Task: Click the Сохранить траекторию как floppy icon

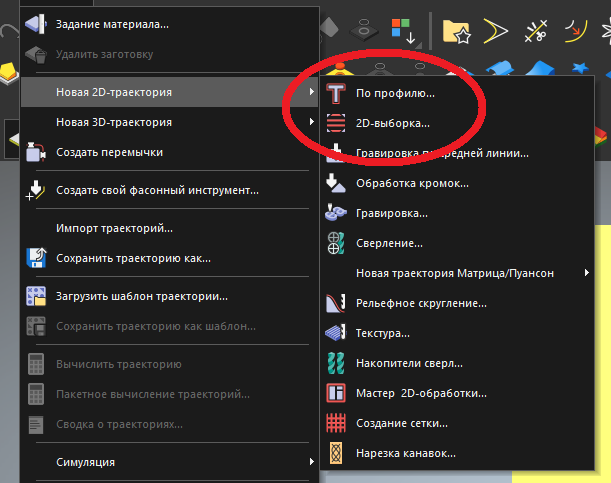Action: pyautogui.click(x=36, y=258)
